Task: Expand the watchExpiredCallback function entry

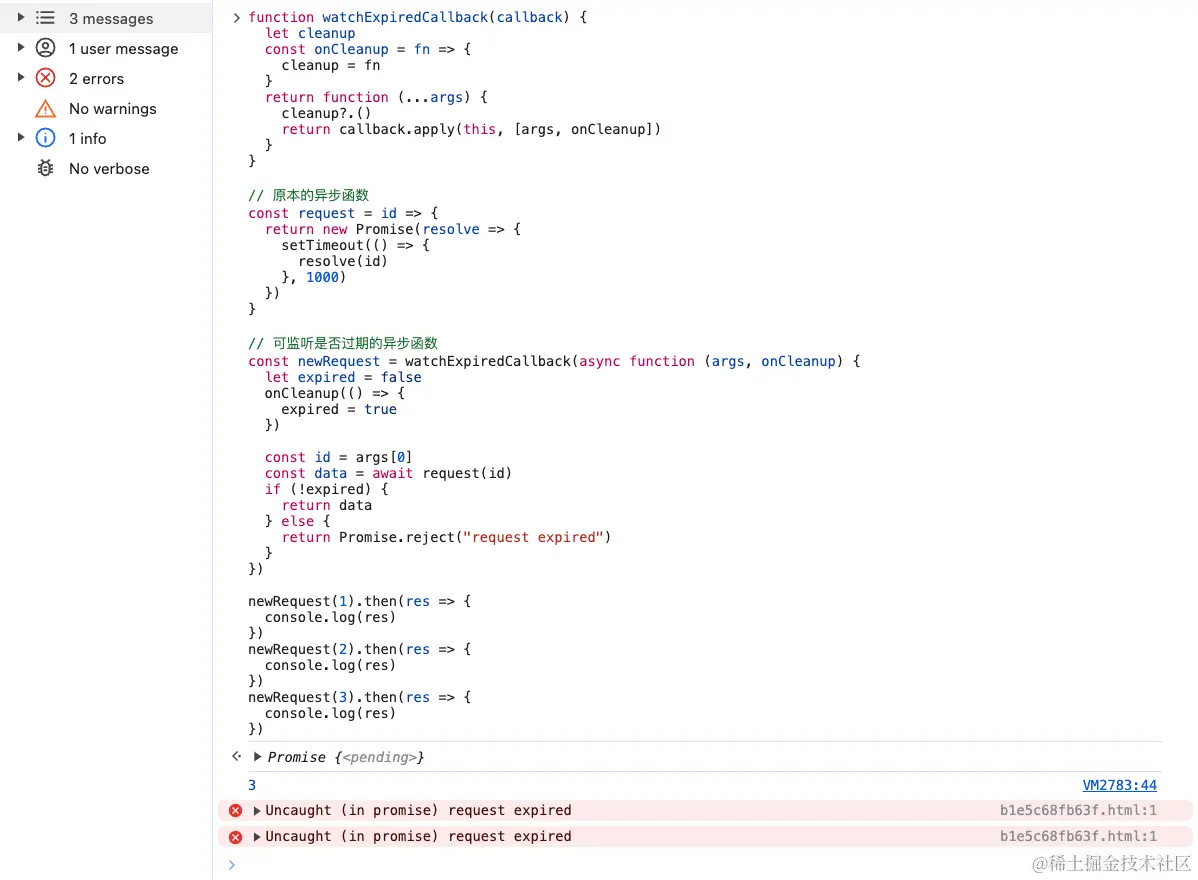Action: point(236,17)
